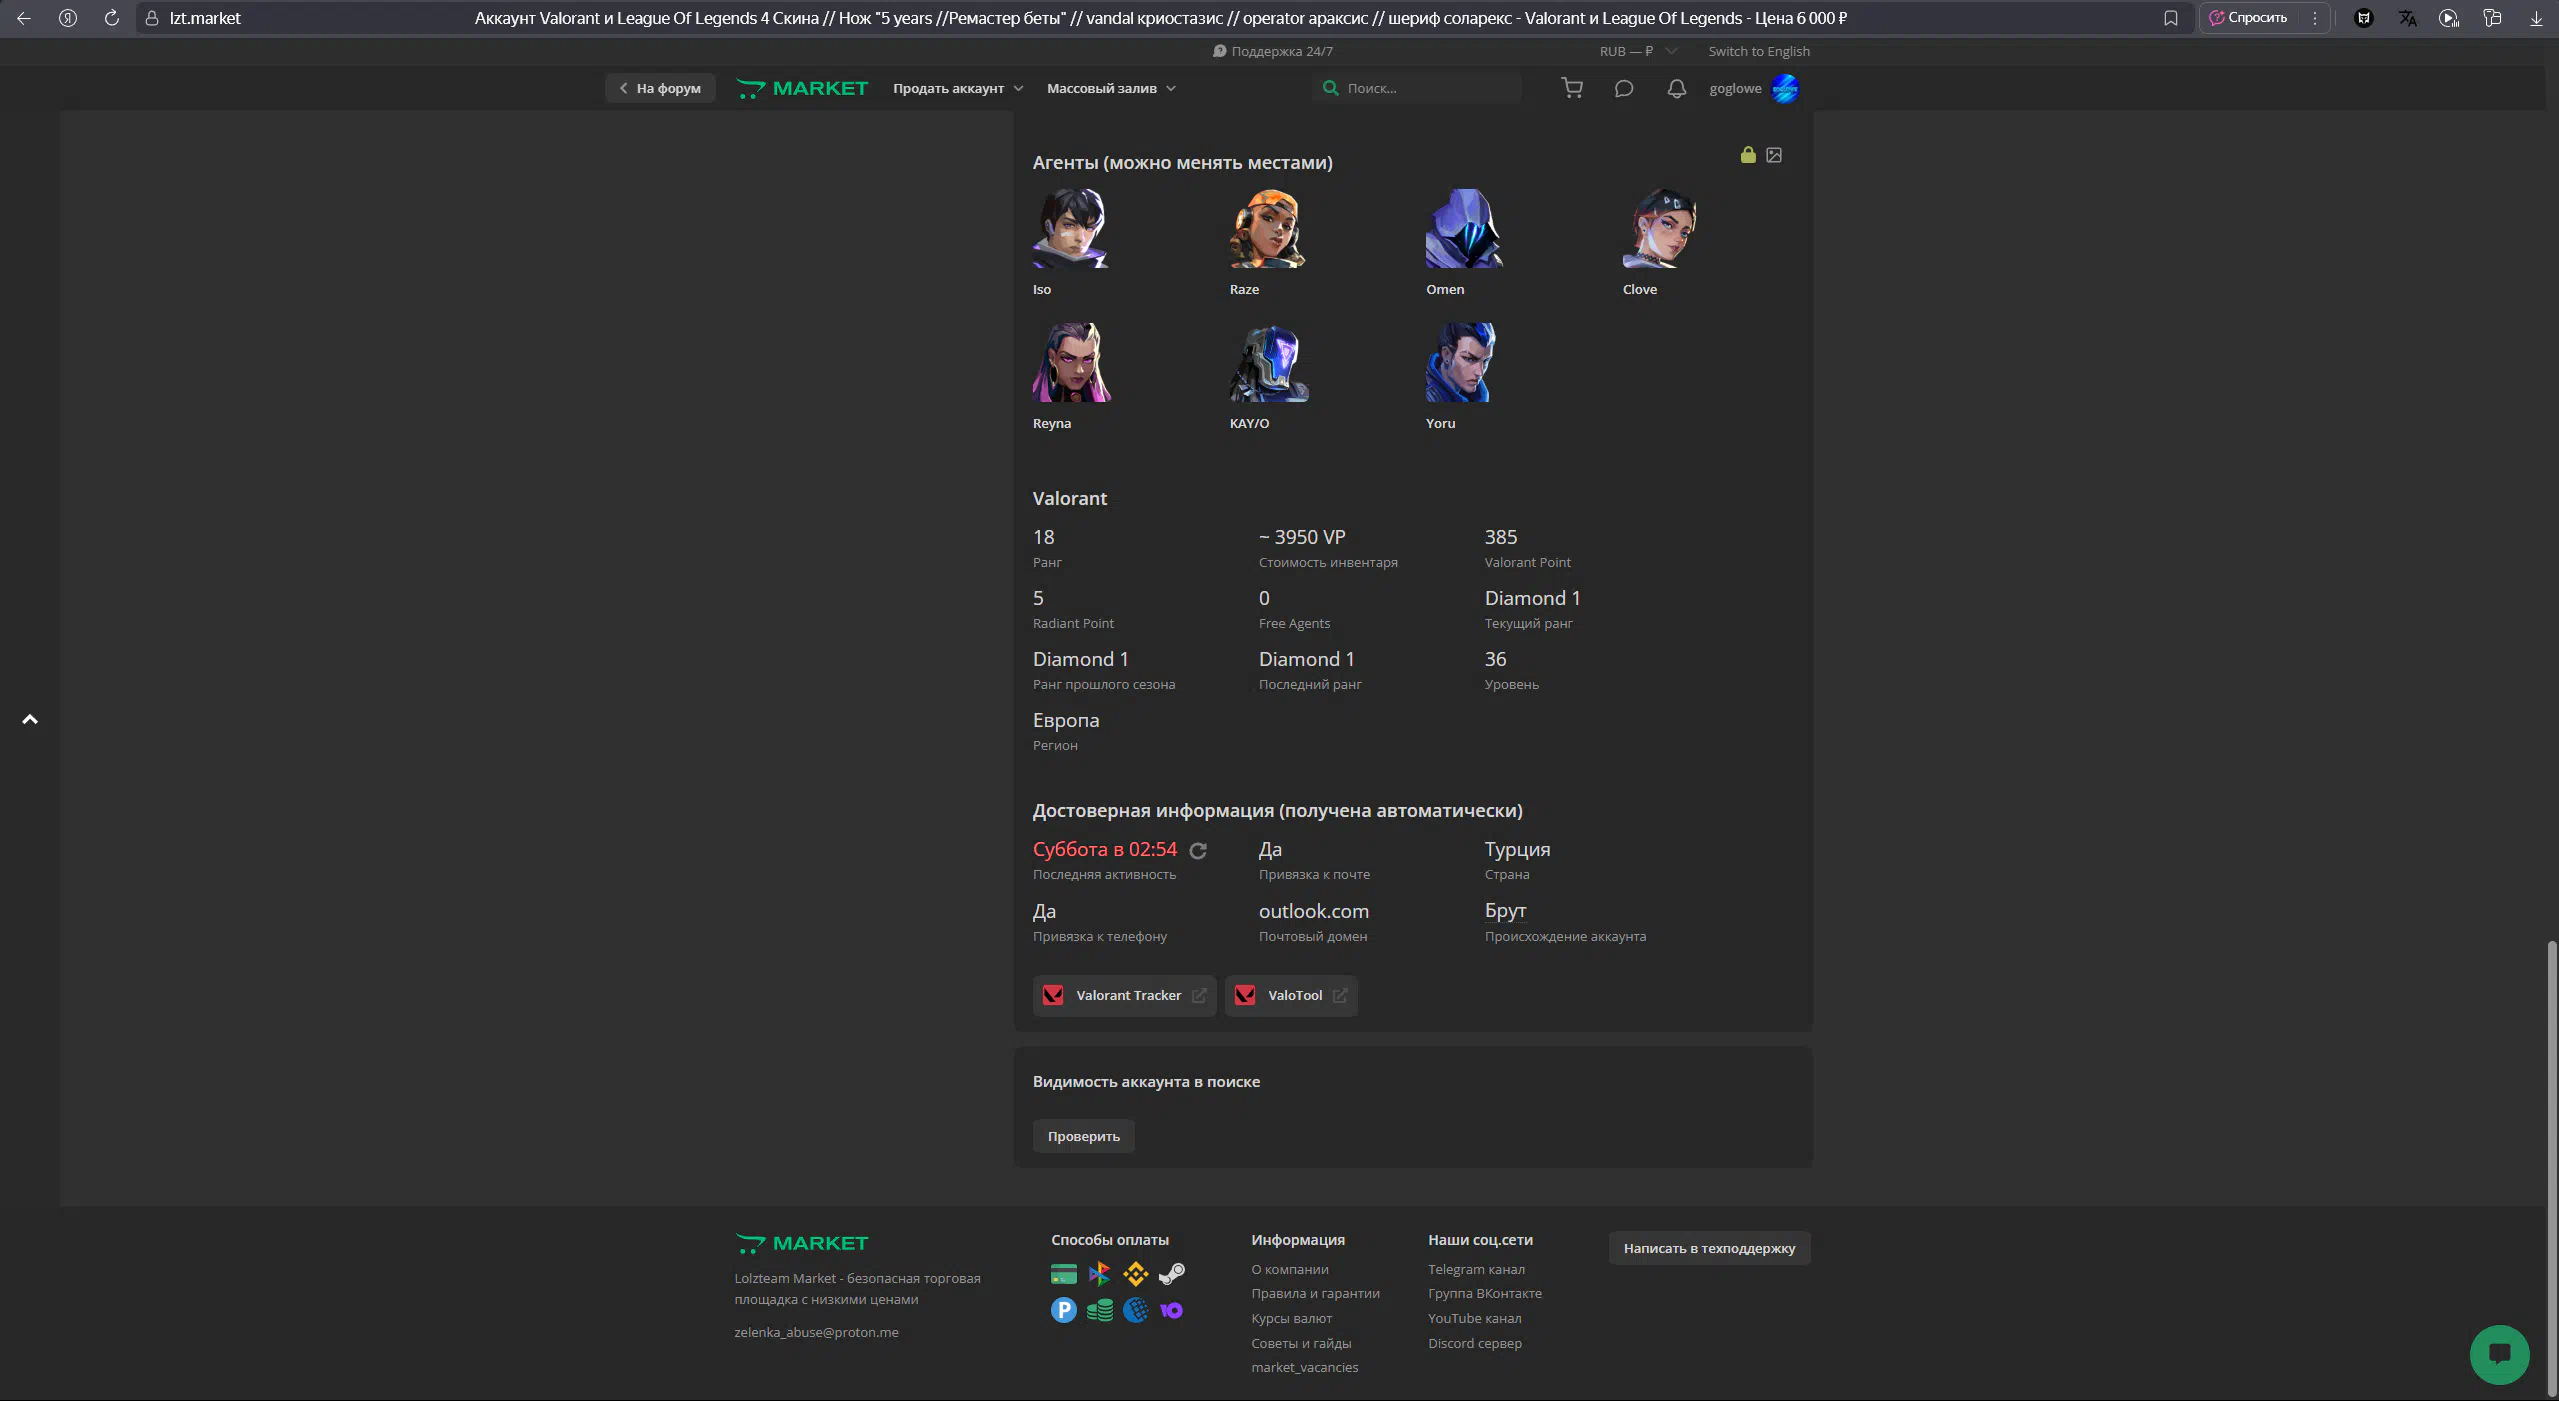
Task: Select the KAY/O agent thumbnail
Action: point(1268,362)
